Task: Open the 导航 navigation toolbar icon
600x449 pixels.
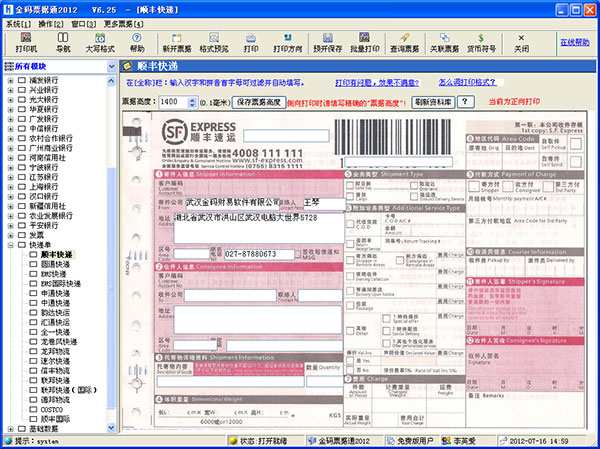Action: click(63, 38)
